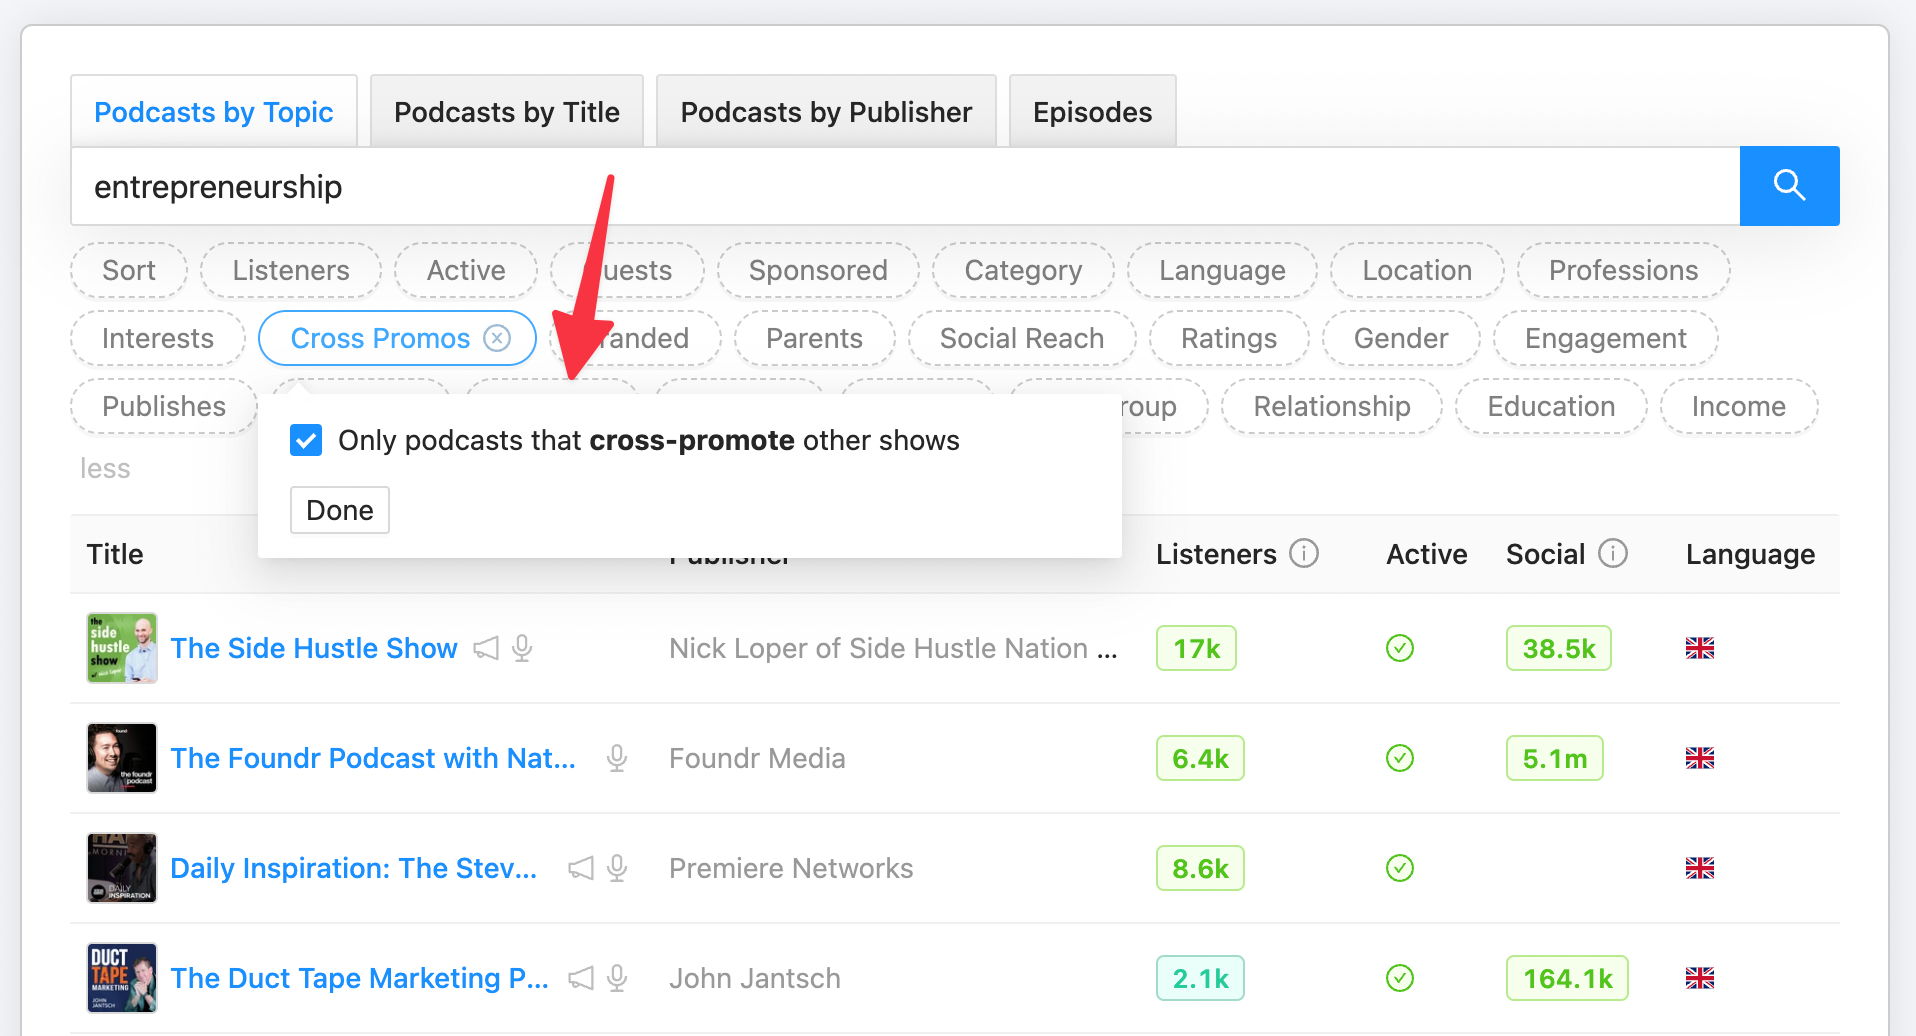Click the Listeners column info icon
The height and width of the screenshot is (1036, 1916).
pos(1304,553)
